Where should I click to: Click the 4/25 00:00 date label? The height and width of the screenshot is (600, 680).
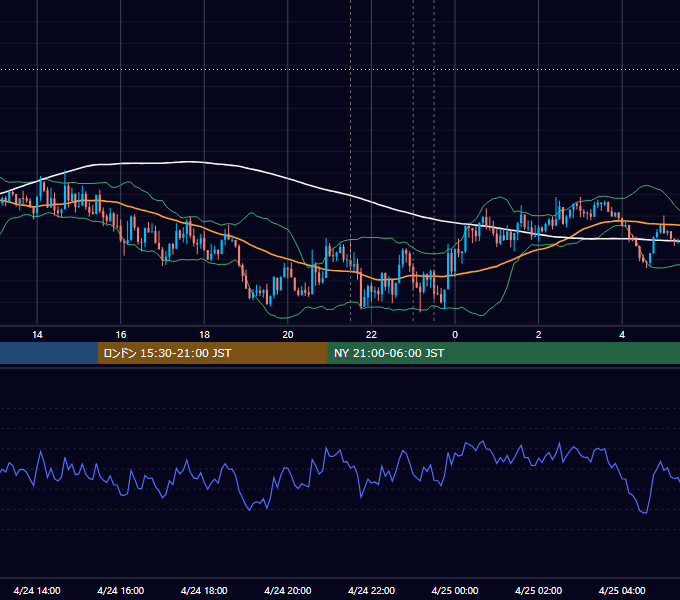point(455,590)
